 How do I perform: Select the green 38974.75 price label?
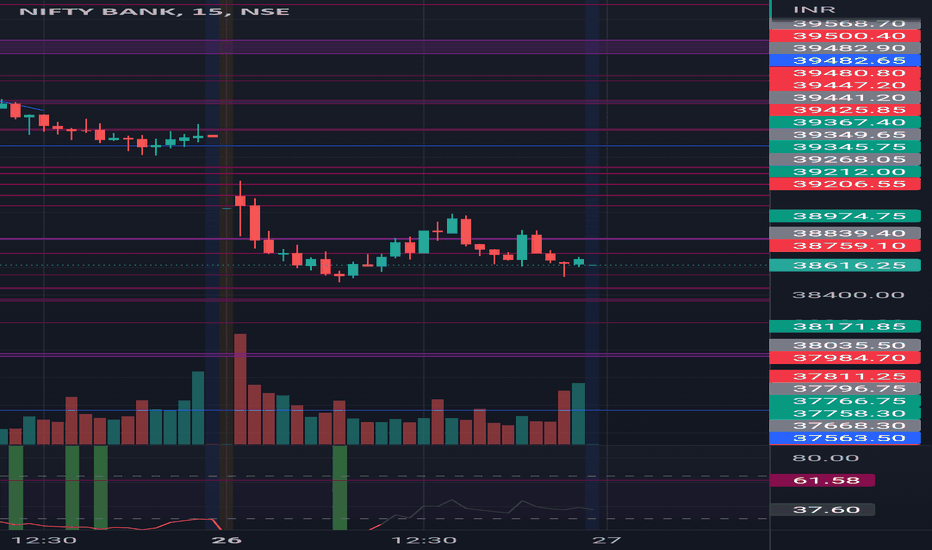point(845,216)
